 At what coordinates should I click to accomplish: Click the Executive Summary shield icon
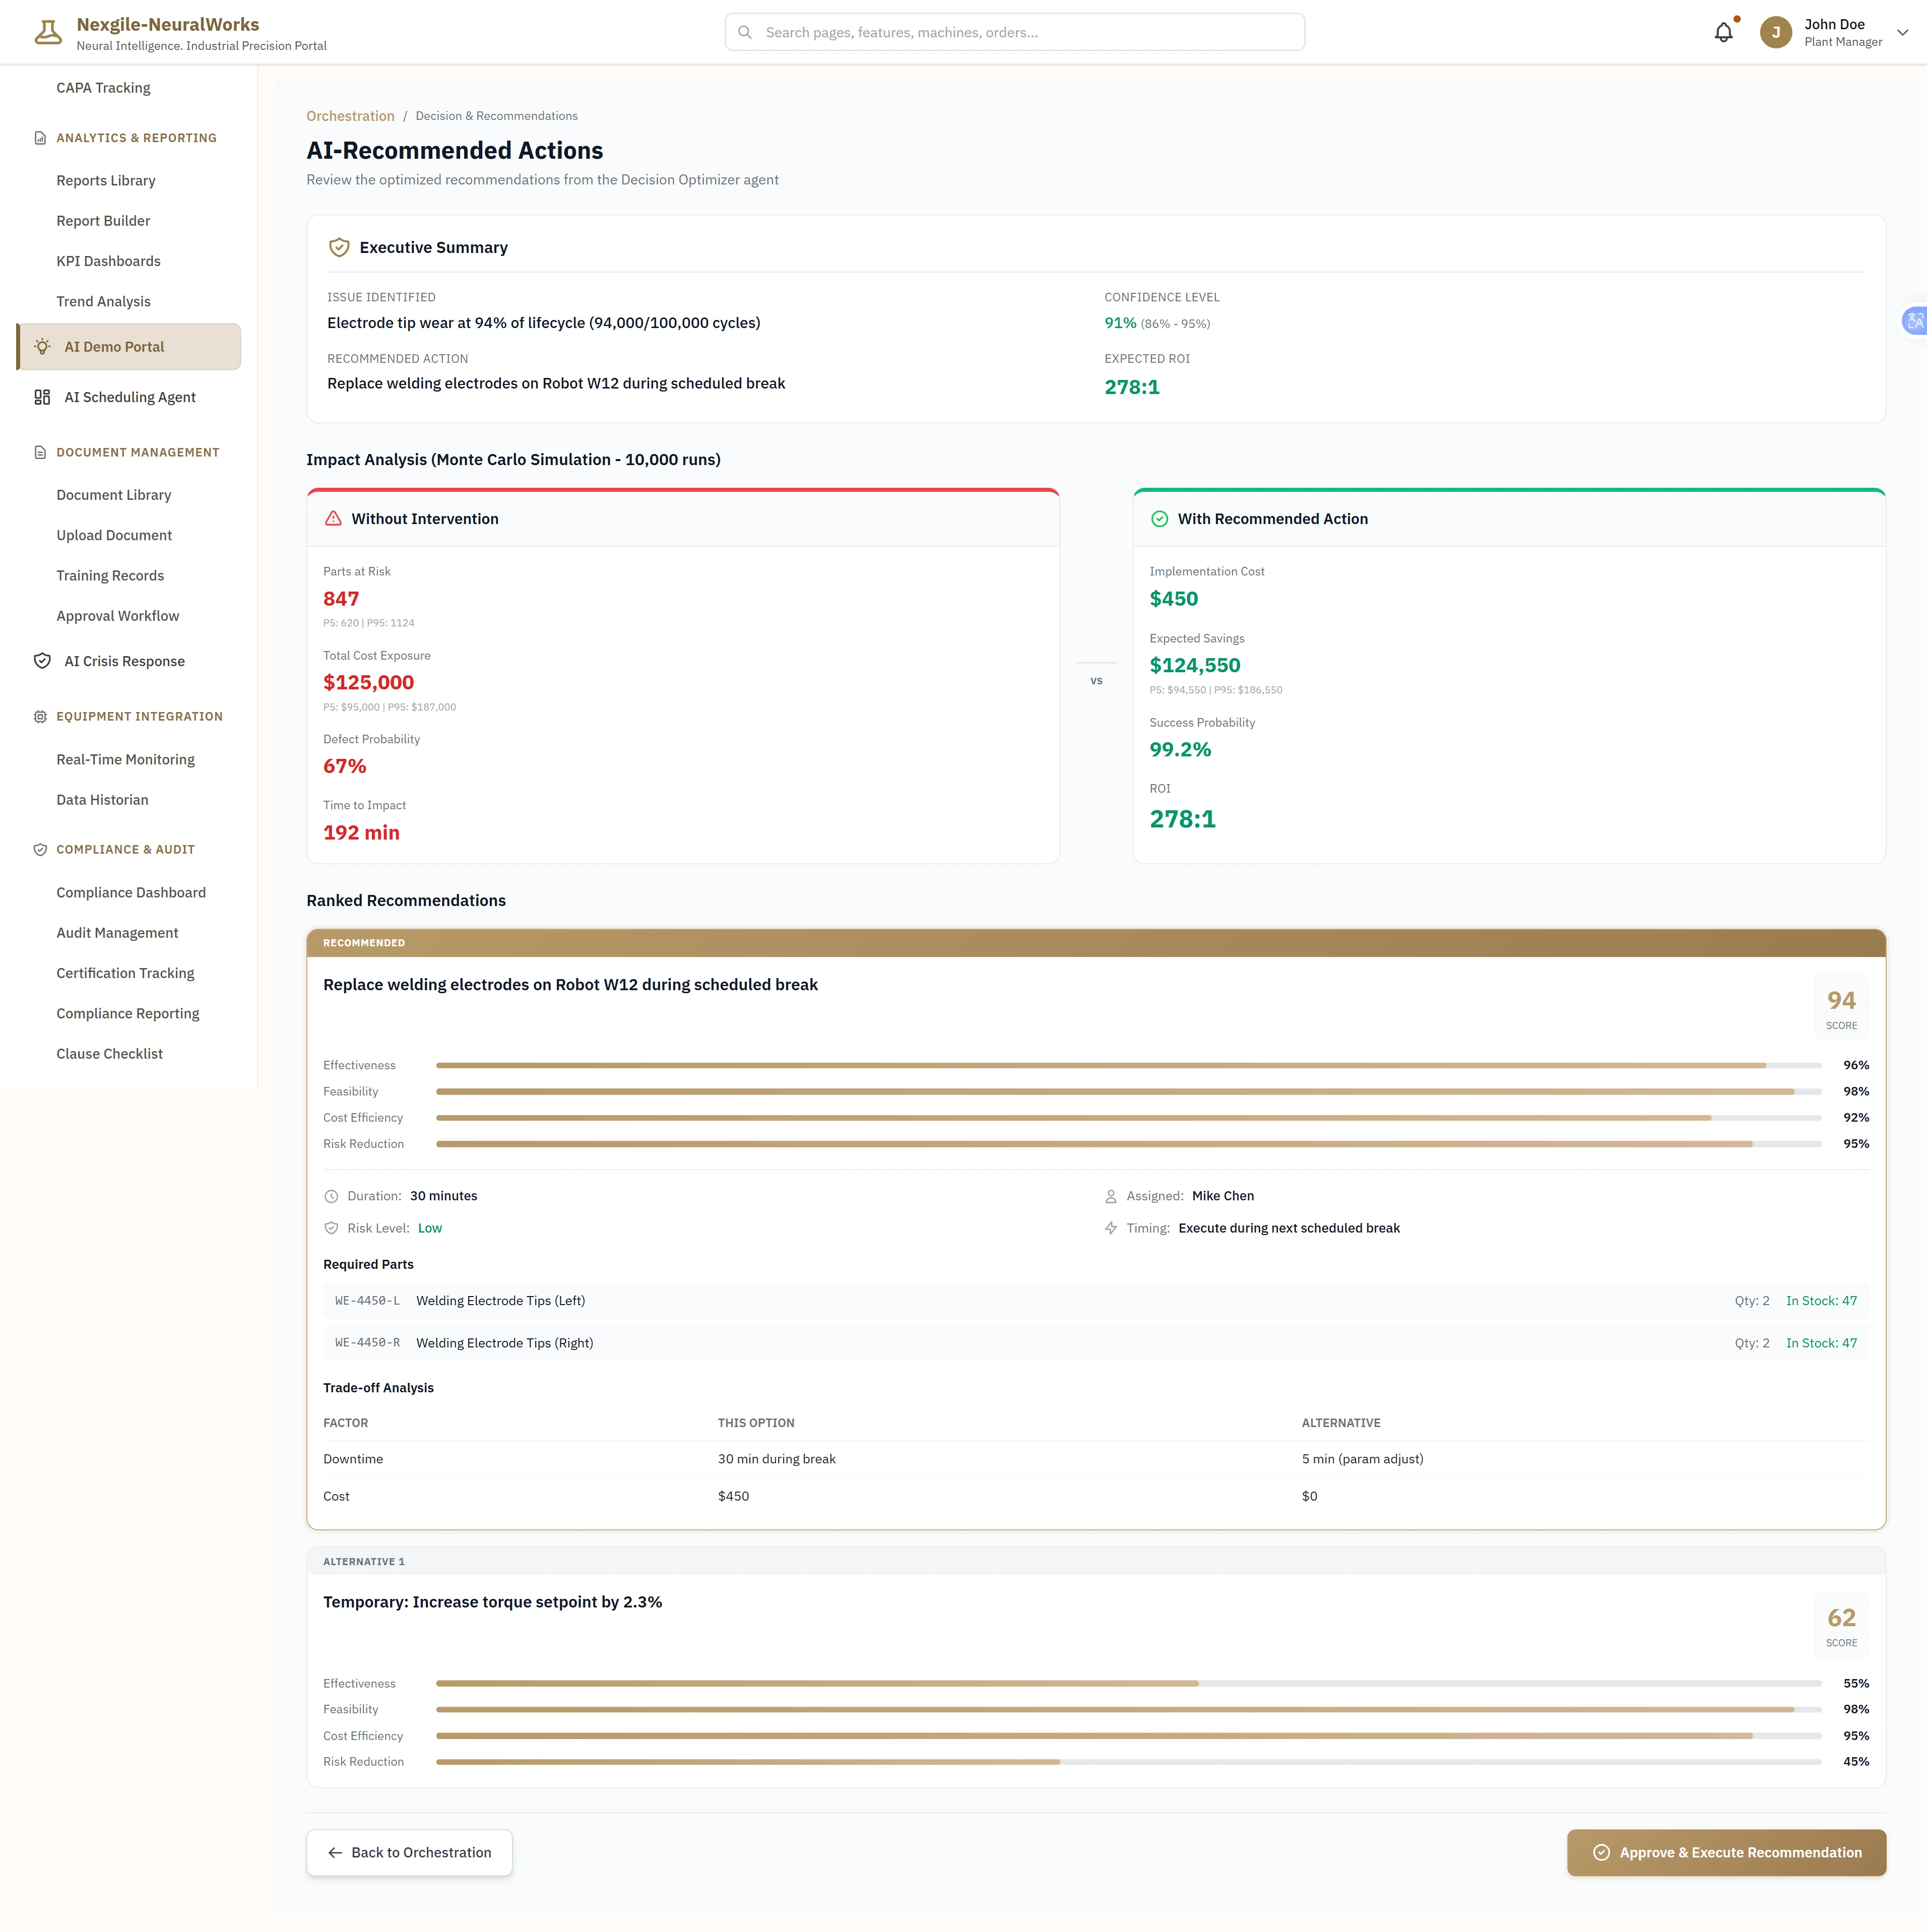pos(339,247)
